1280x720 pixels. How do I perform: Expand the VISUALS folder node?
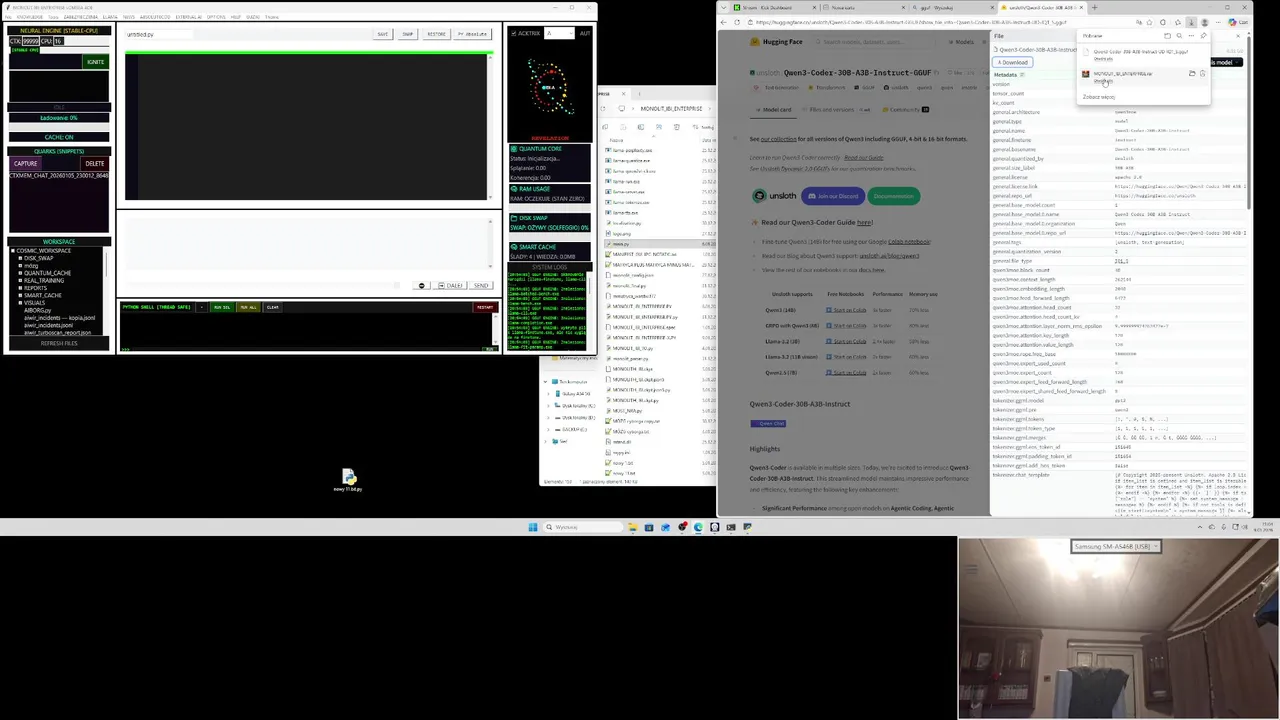point(20,303)
